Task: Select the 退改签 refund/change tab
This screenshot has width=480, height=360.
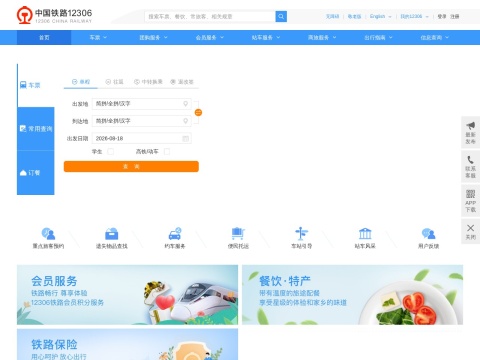Action: [182, 82]
